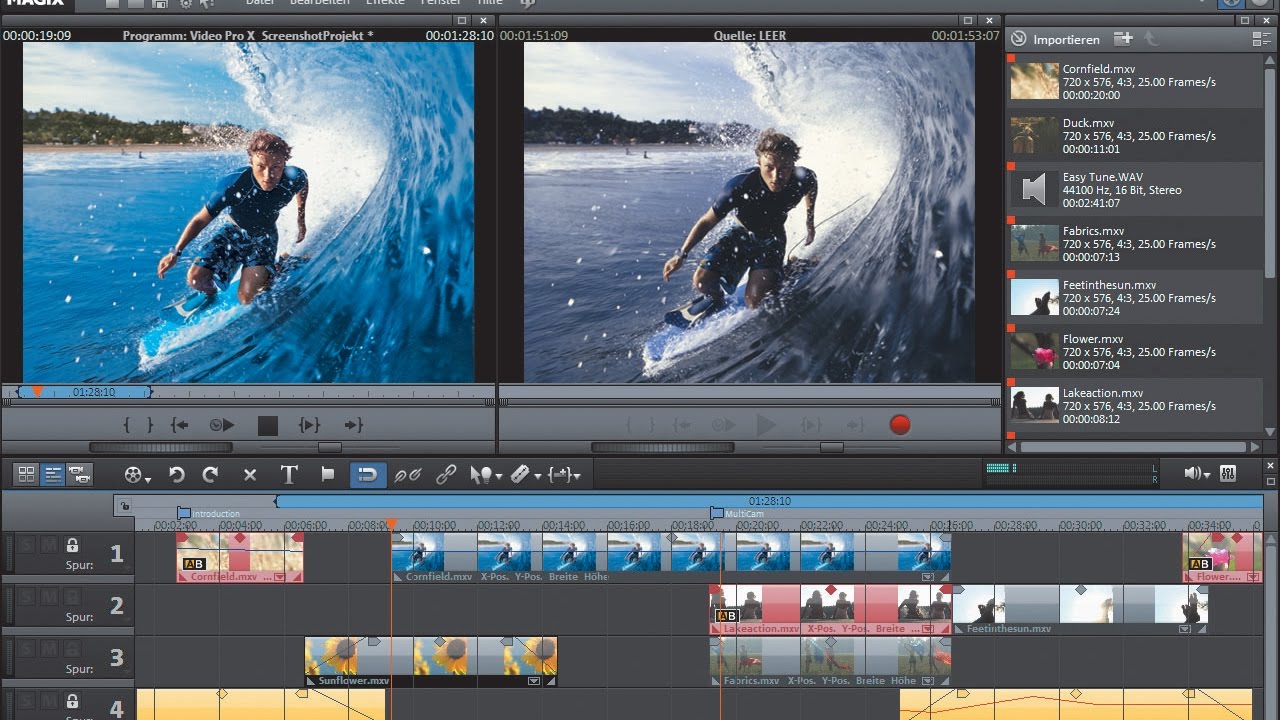Click the delete X icon in the timeline toolbar
This screenshot has height=720, width=1280.
250,475
